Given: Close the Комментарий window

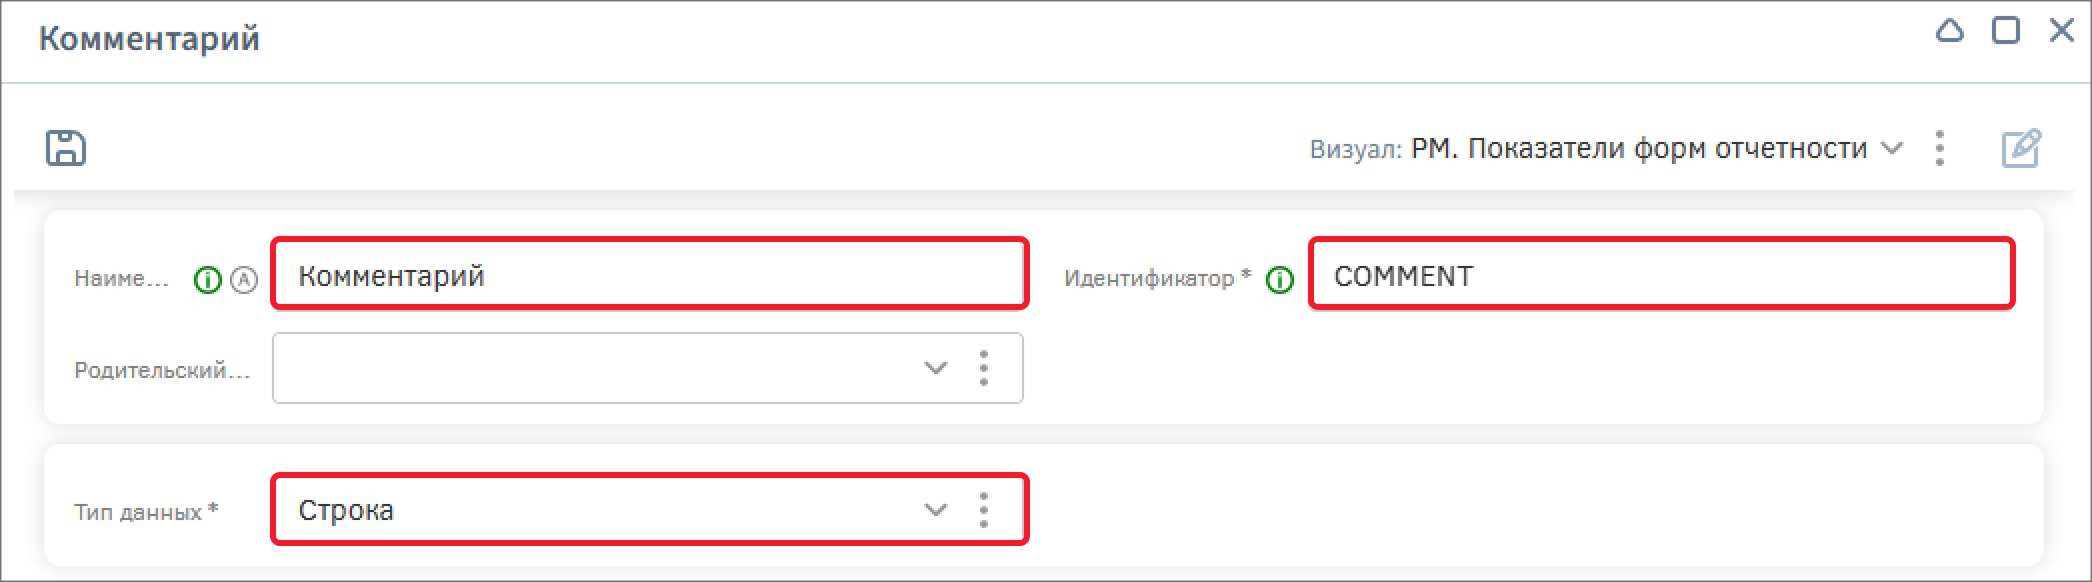Looking at the screenshot, I should (2062, 31).
